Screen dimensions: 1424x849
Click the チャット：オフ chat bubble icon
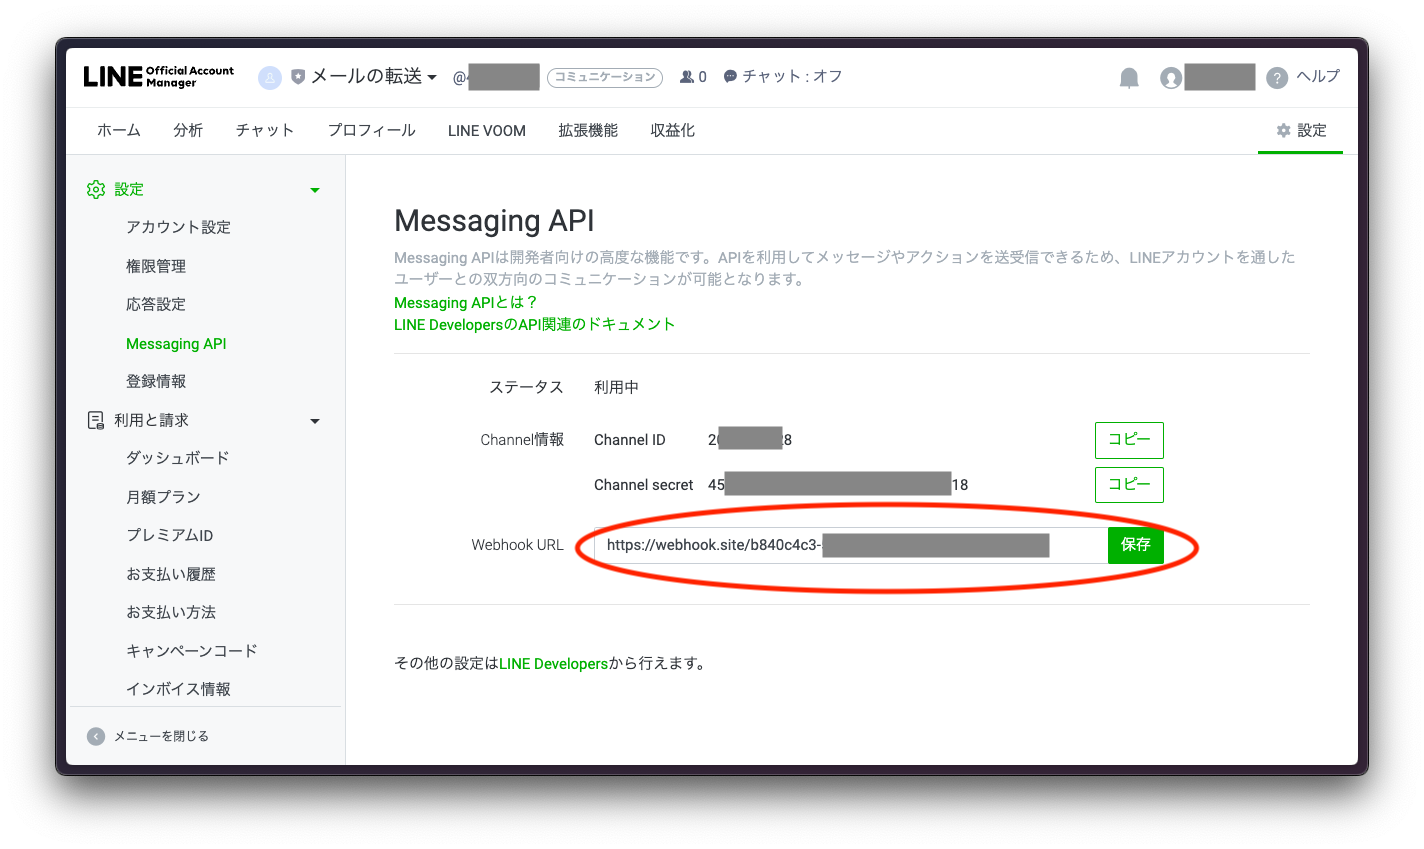[x=729, y=76]
